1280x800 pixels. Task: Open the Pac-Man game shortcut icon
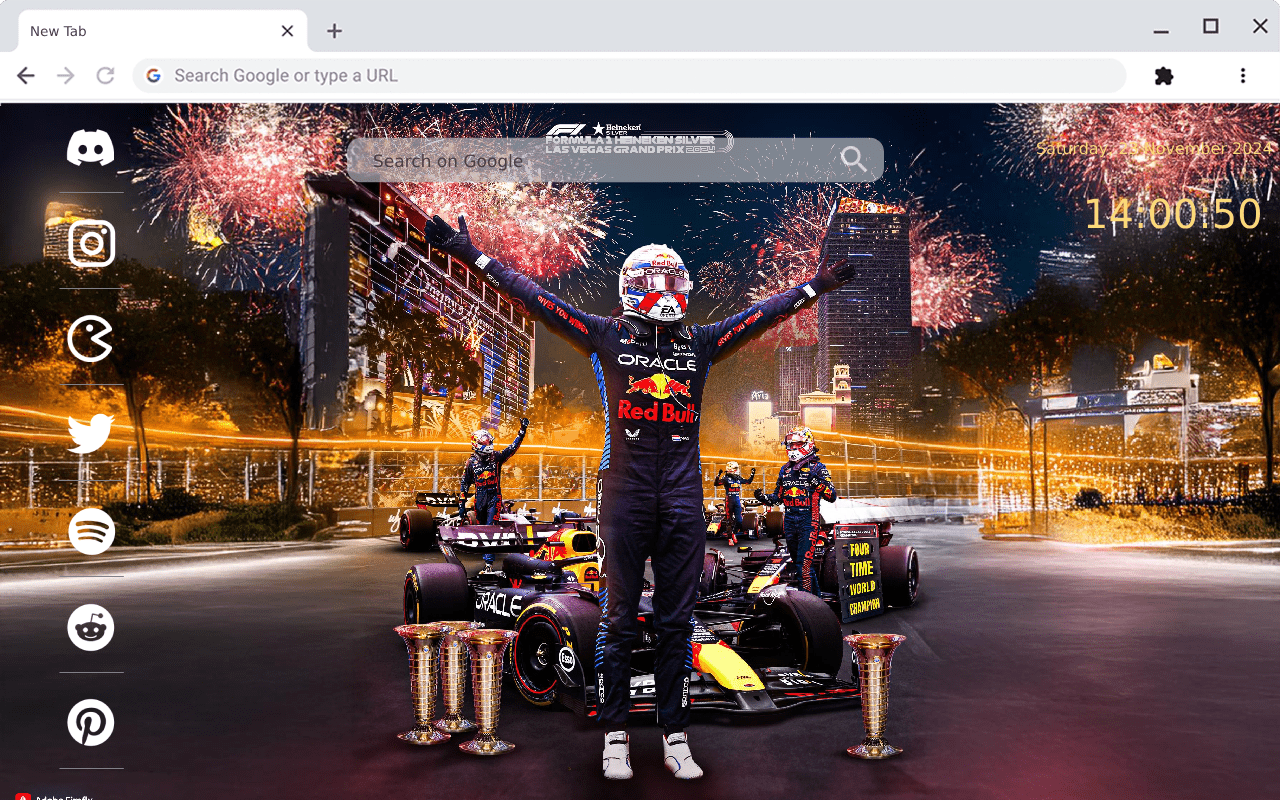[x=91, y=339]
